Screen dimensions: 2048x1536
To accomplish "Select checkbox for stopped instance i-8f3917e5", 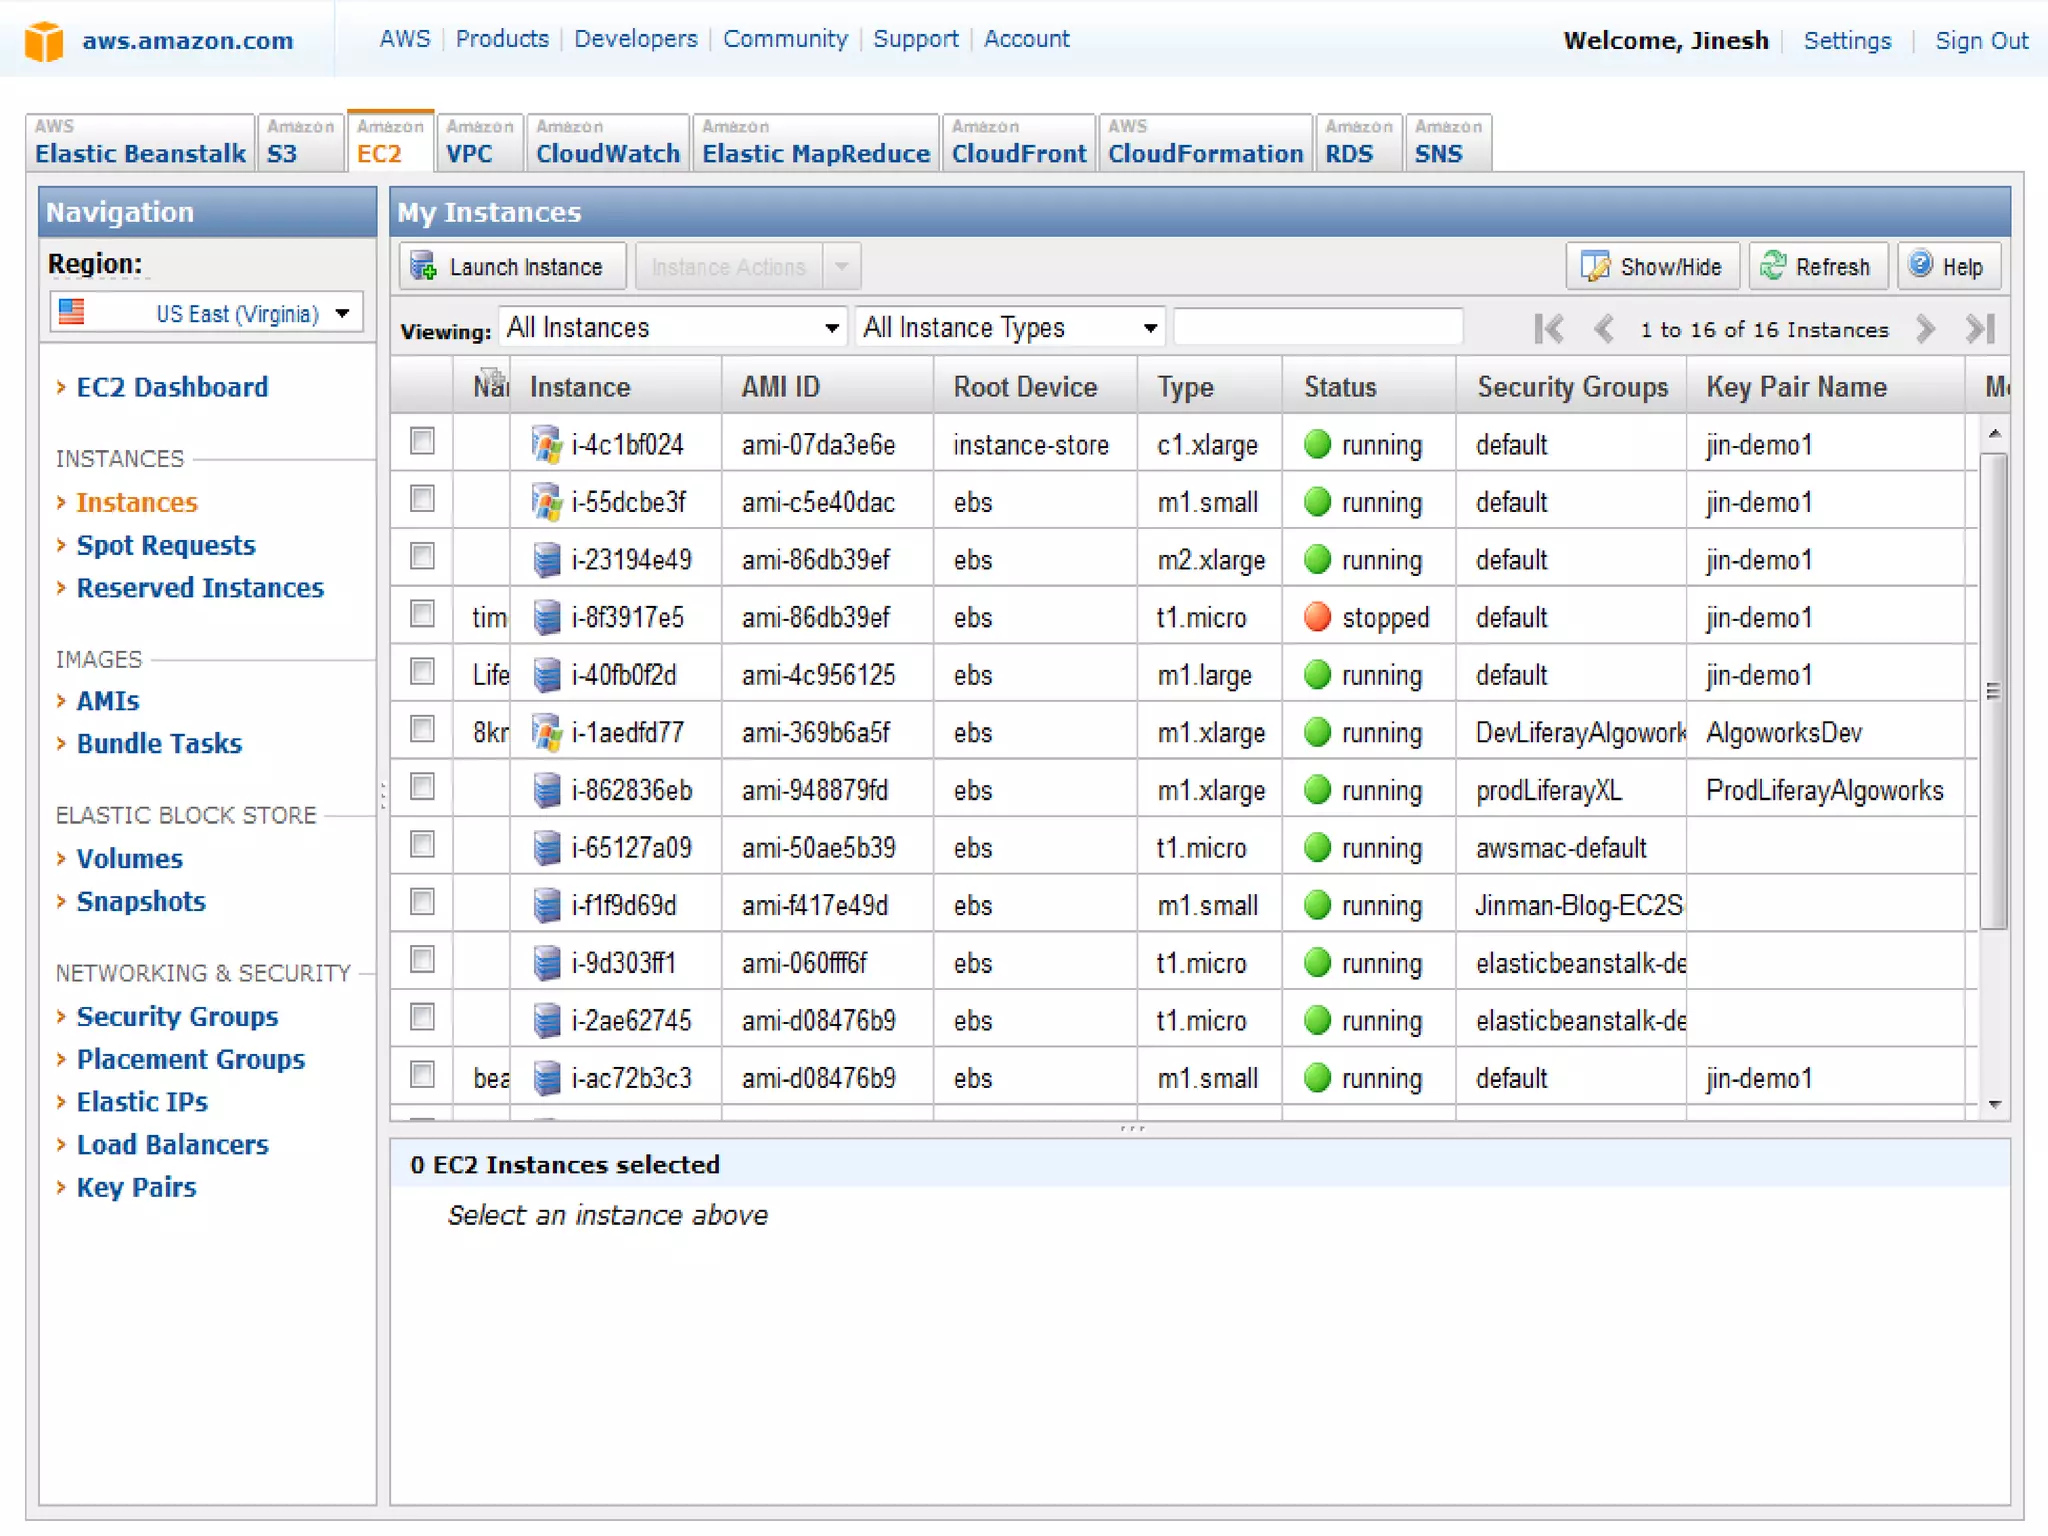I will 423,614.
